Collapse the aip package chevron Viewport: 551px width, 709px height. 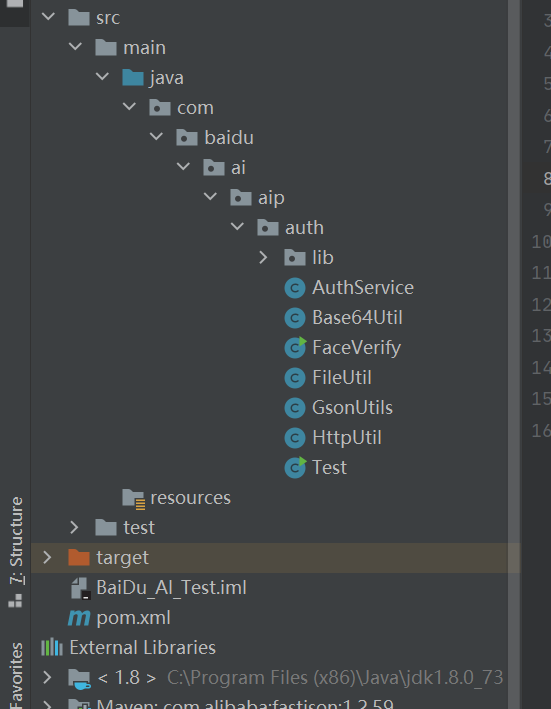pyautogui.click(x=210, y=197)
